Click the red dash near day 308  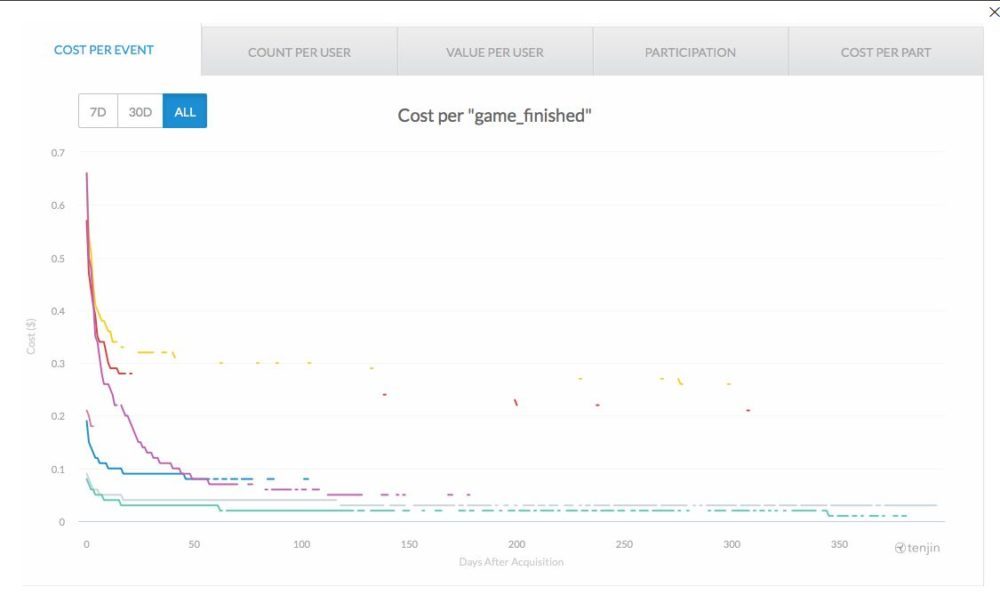click(x=748, y=410)
